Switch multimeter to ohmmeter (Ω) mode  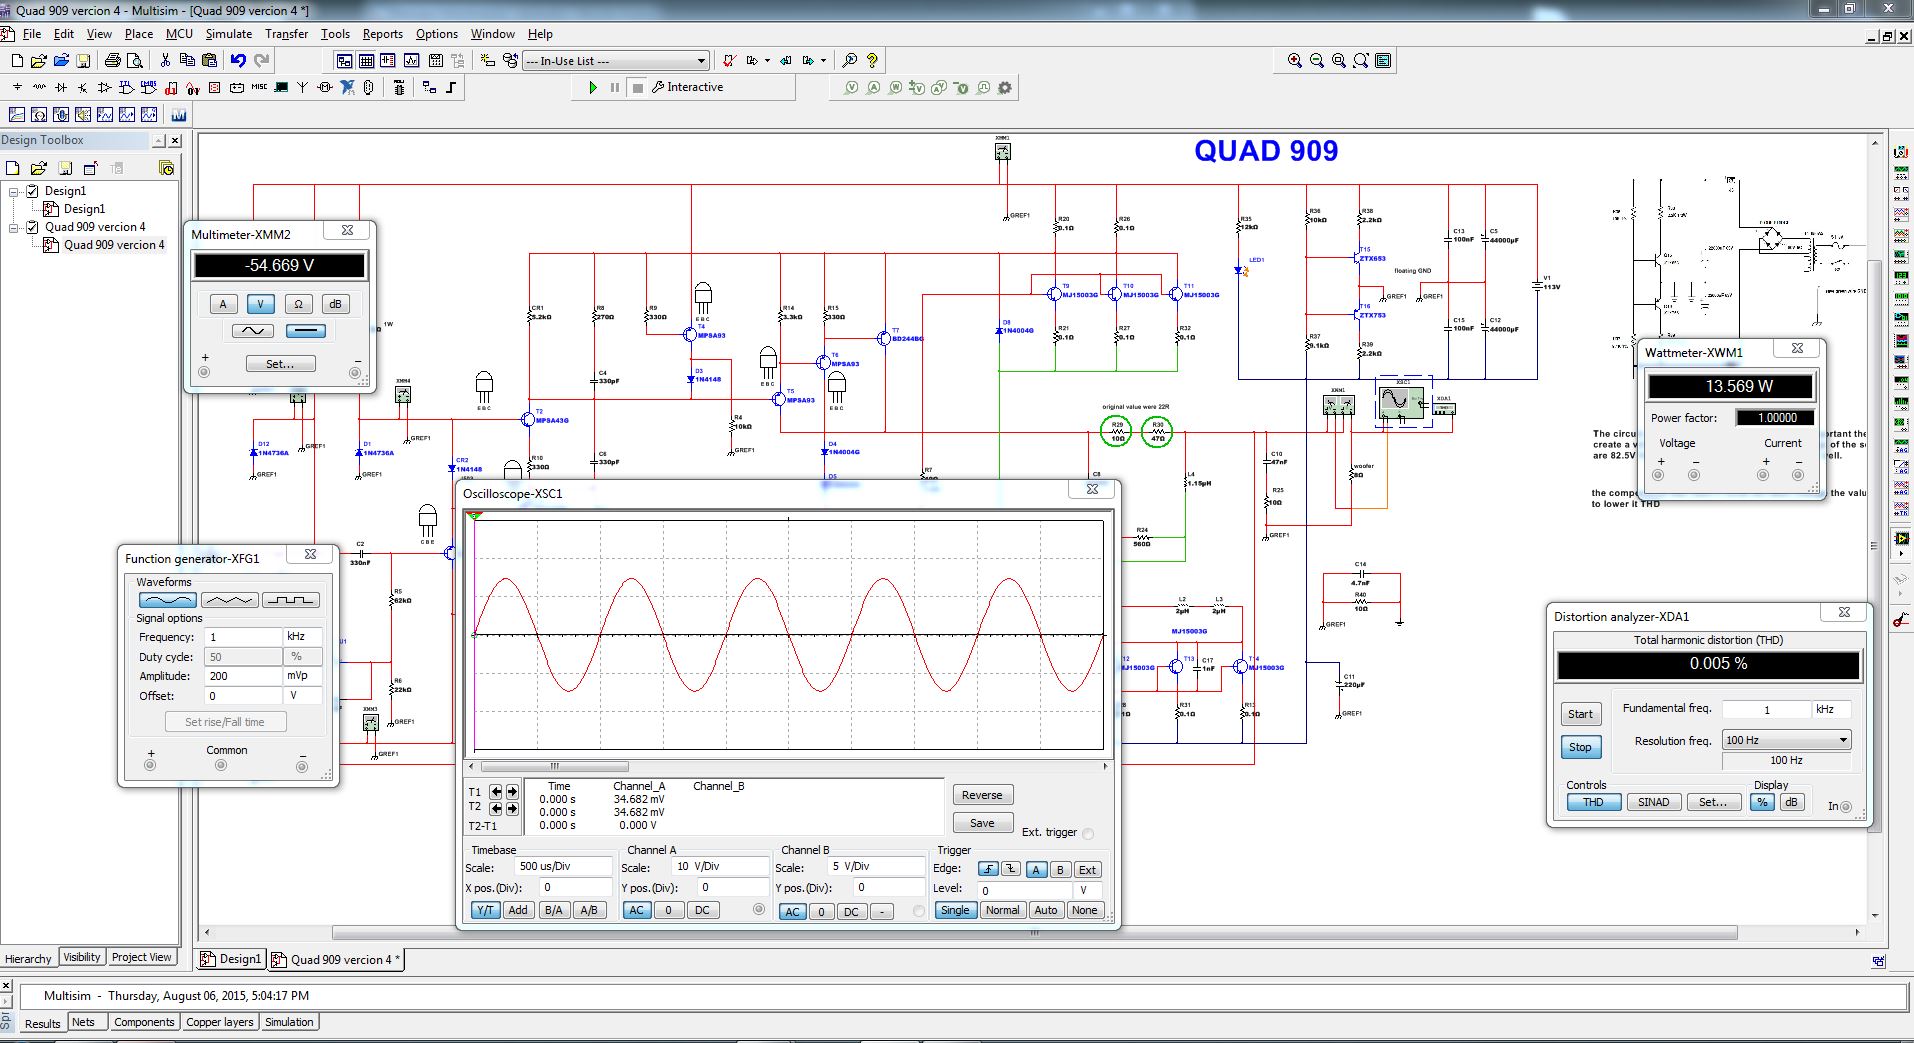point(298,304)
